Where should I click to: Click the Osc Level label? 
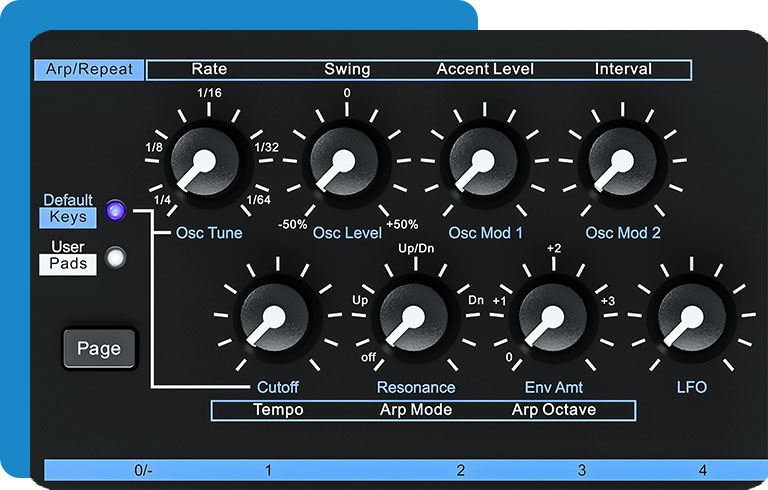347,233
